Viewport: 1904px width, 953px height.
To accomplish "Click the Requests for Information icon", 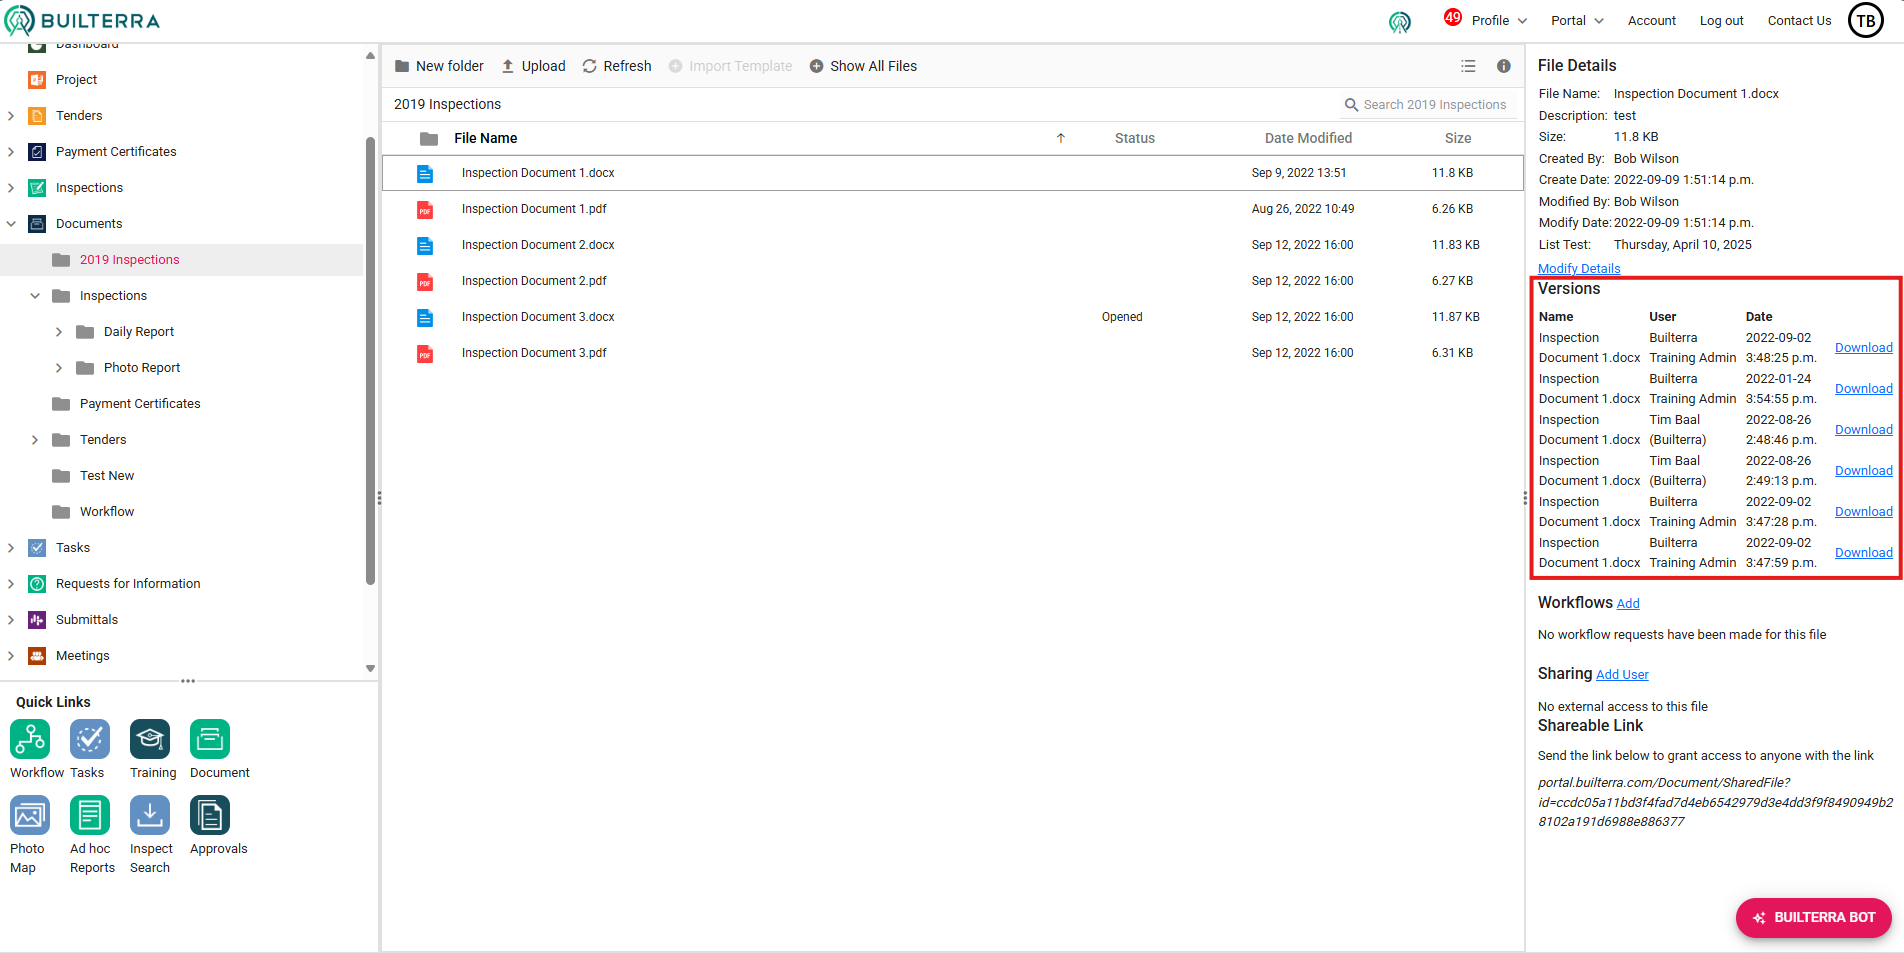I will click(x=37, y=584).
